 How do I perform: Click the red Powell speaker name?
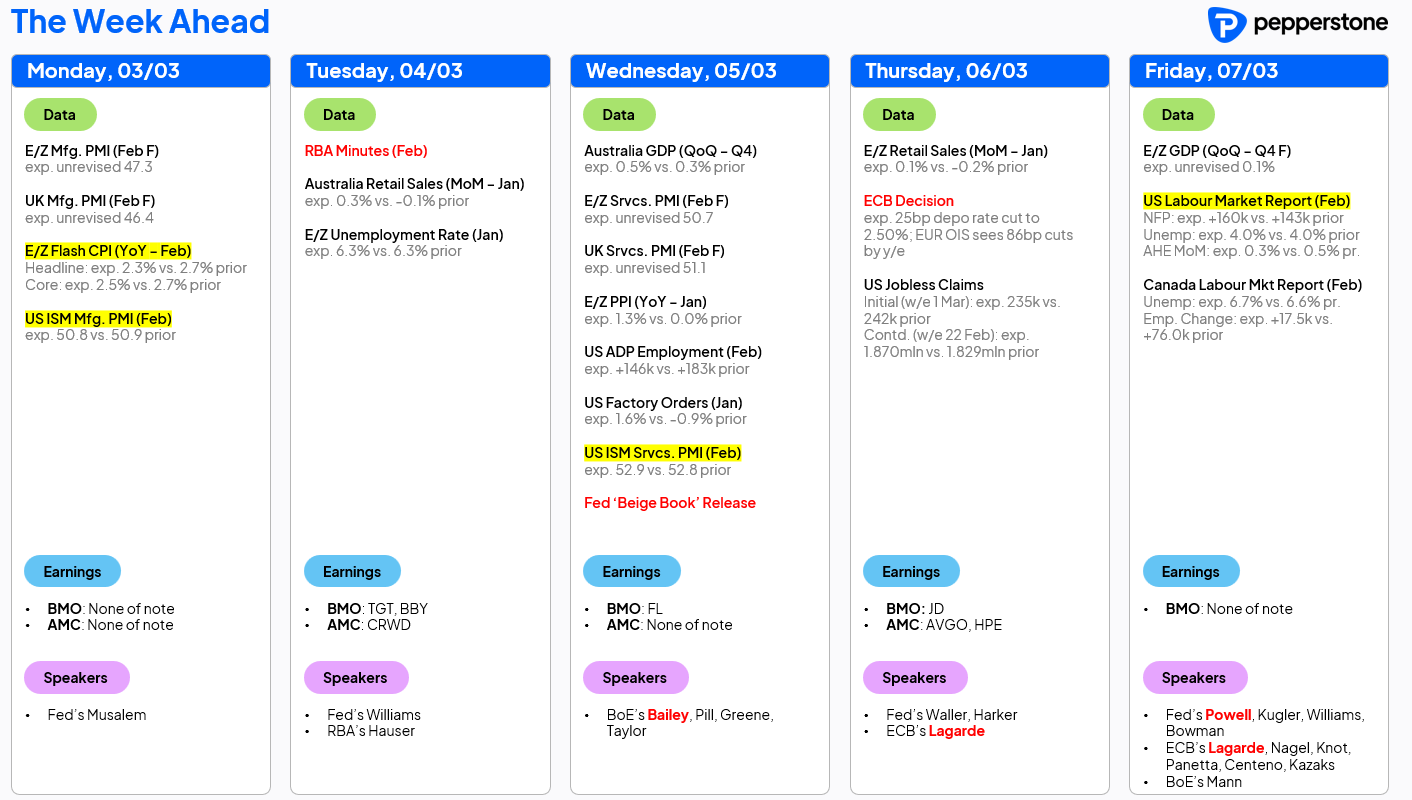[x=1228, y=715]
